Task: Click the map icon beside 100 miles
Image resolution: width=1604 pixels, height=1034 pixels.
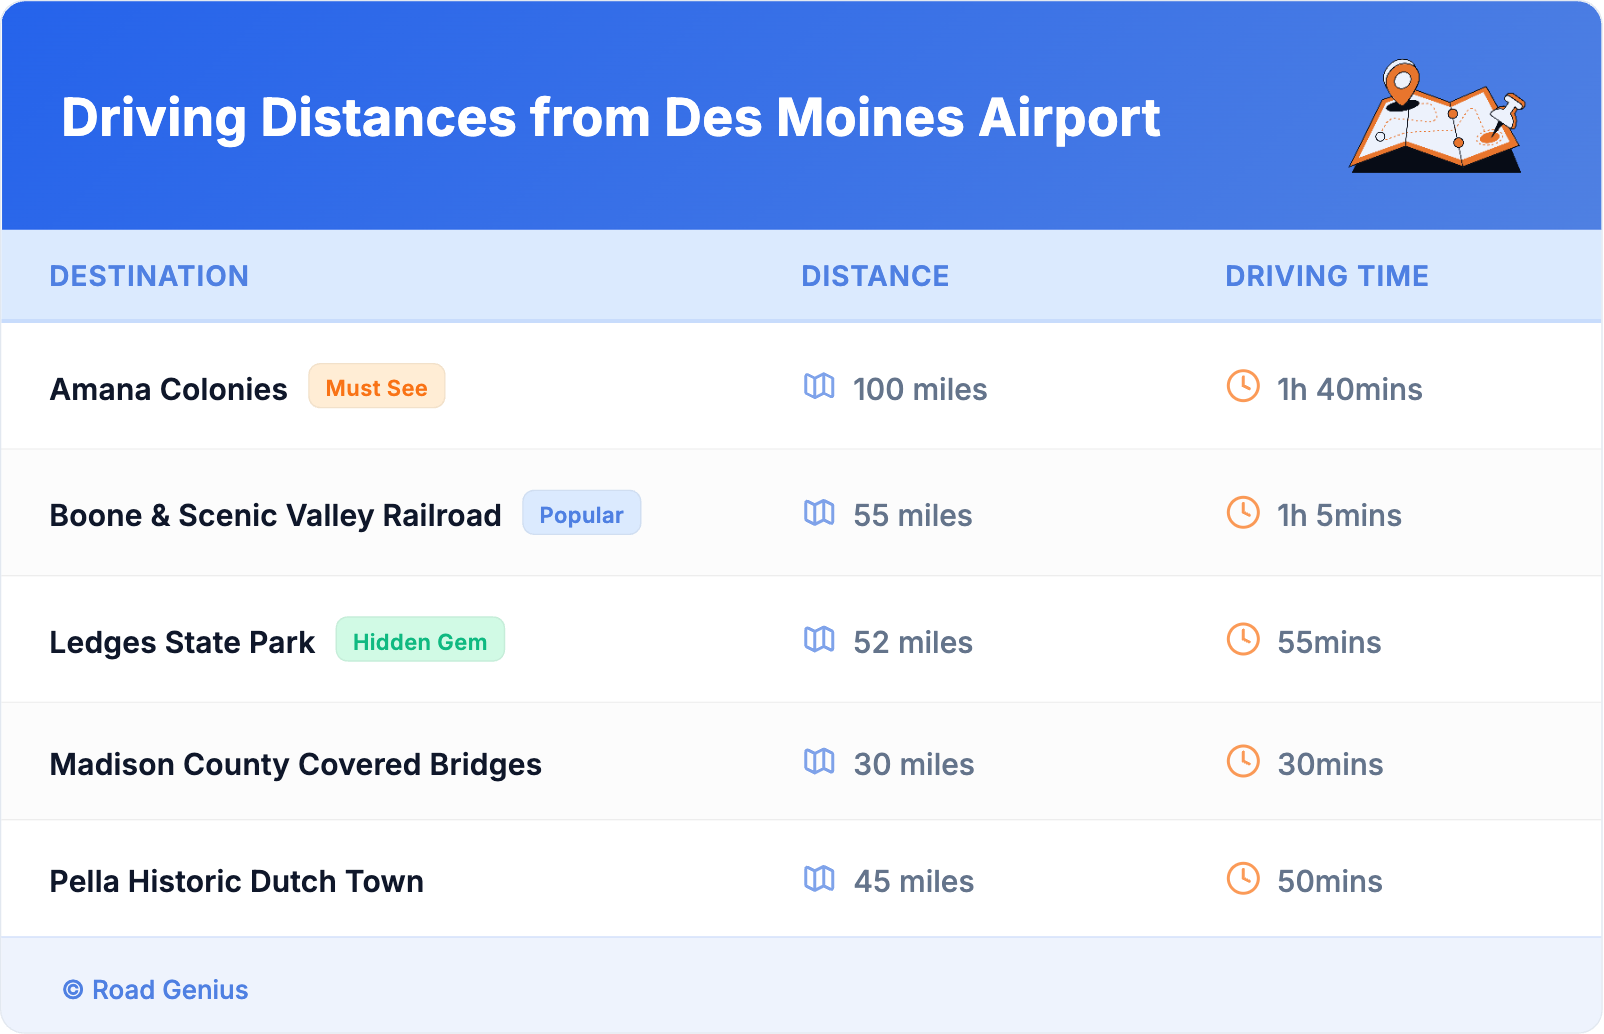Action: (x=819, y=386)
